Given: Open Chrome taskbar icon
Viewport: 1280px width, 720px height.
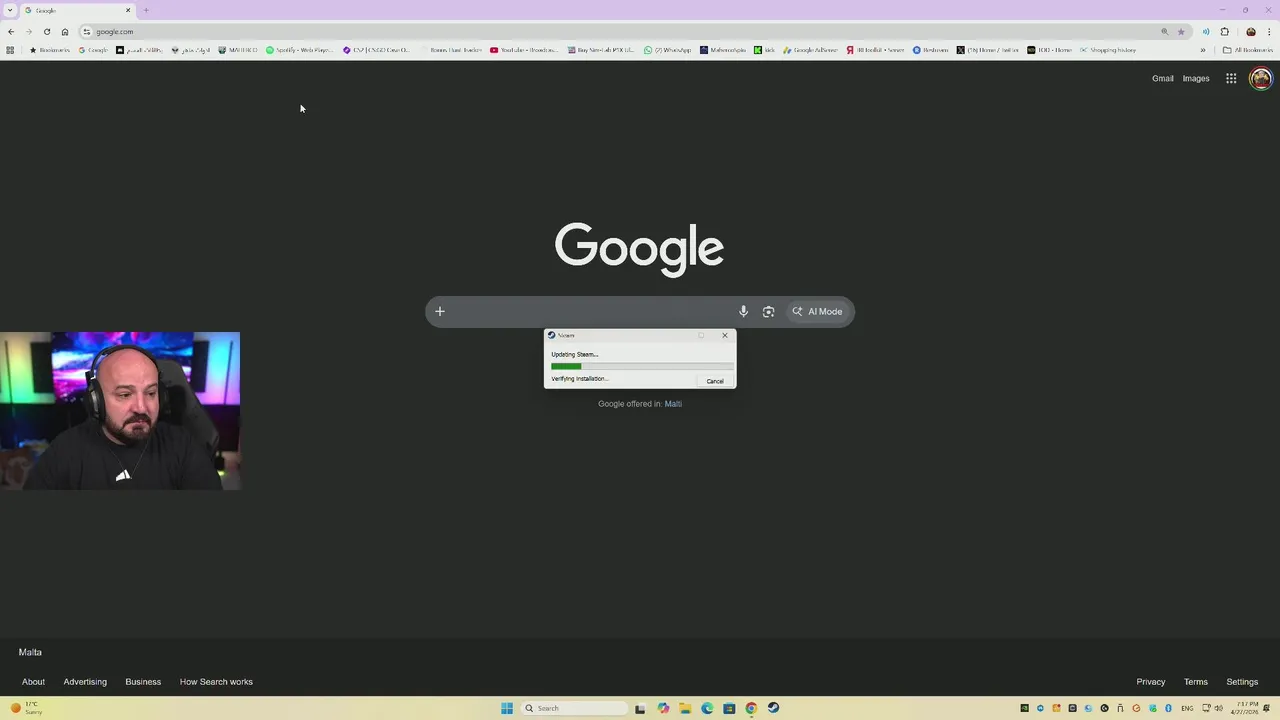Looking at the screenshot, I should pos(751,708).
